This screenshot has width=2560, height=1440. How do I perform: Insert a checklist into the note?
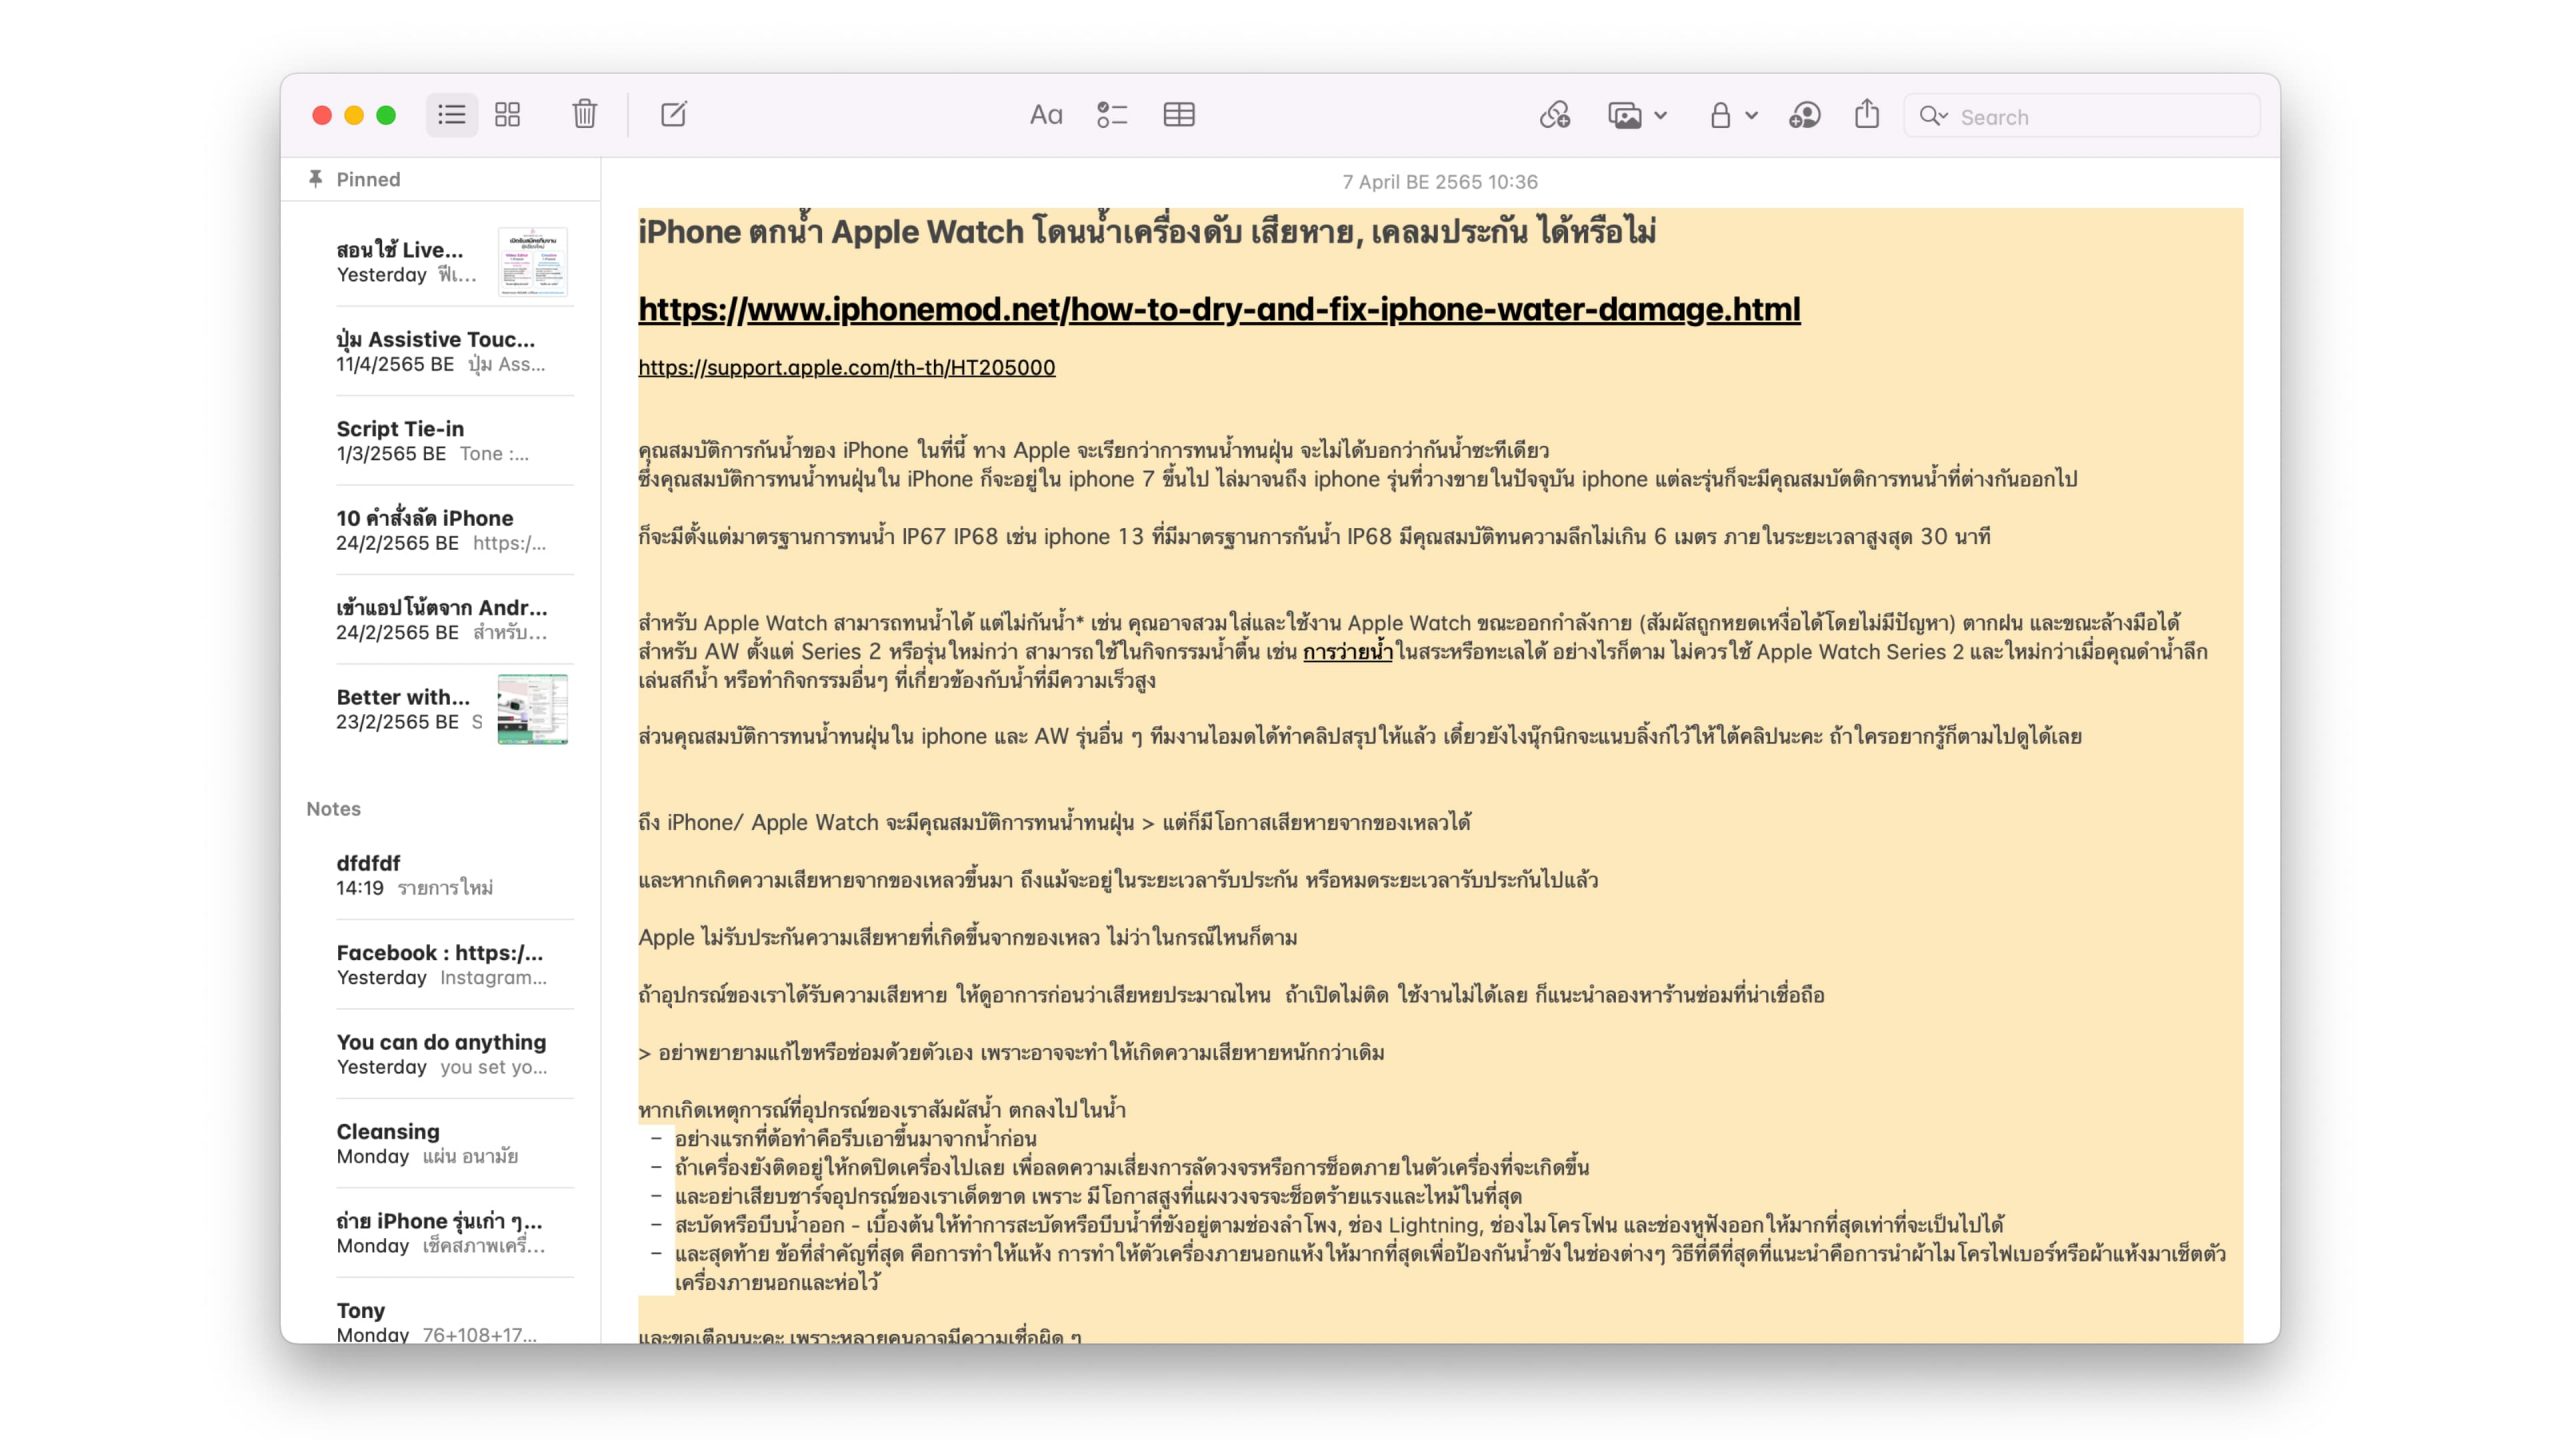[x=1111, y=116]
